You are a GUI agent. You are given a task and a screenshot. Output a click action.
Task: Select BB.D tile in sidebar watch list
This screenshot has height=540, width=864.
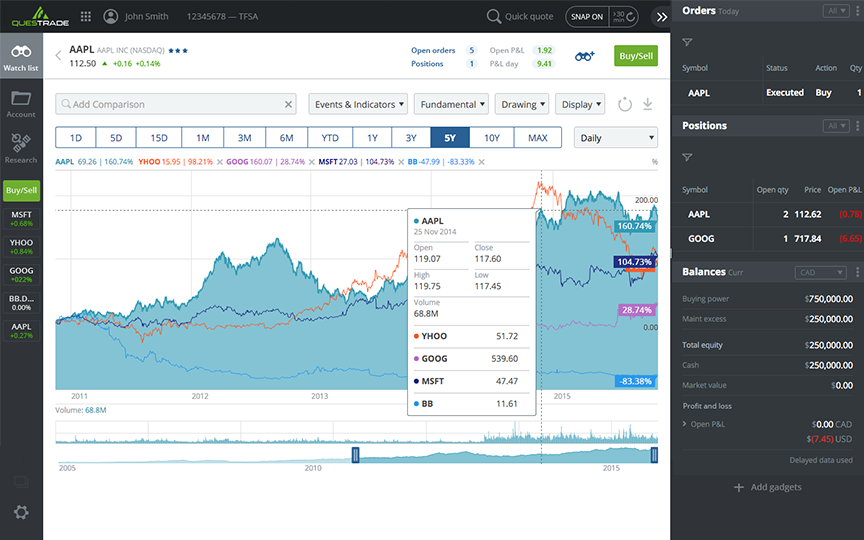click(x=21, y=303)
